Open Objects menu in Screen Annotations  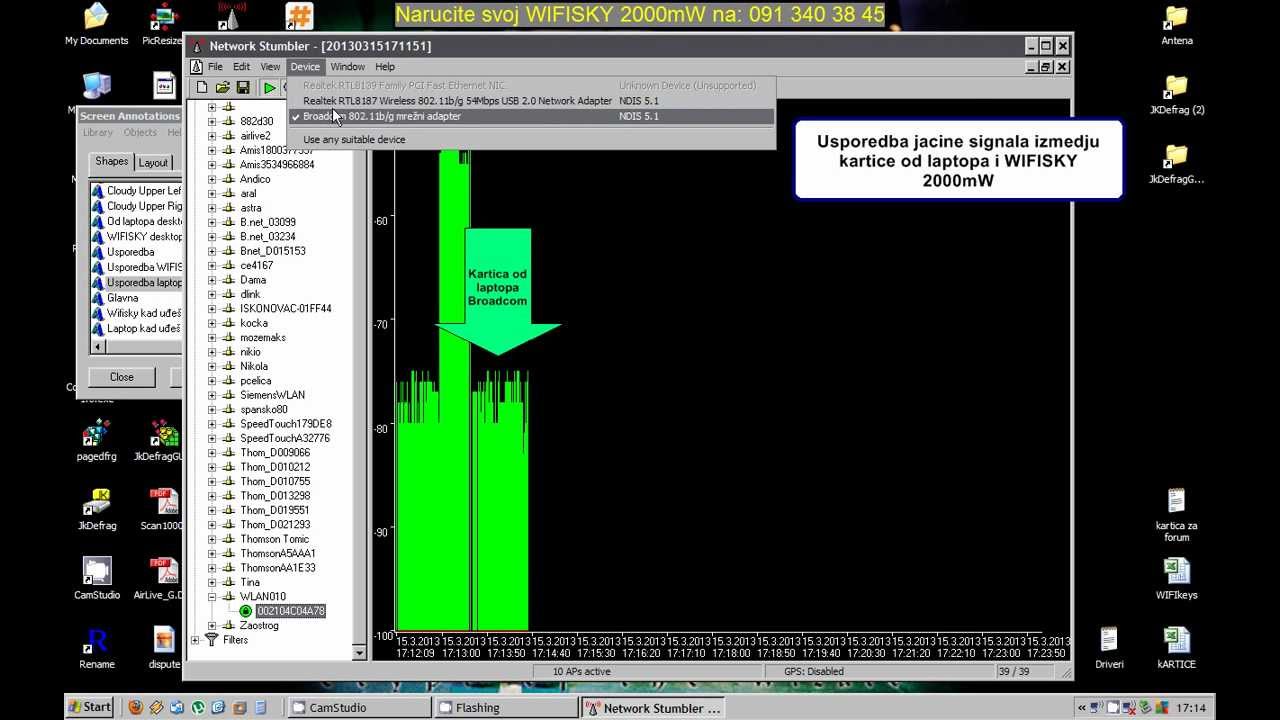coord(140,132)
